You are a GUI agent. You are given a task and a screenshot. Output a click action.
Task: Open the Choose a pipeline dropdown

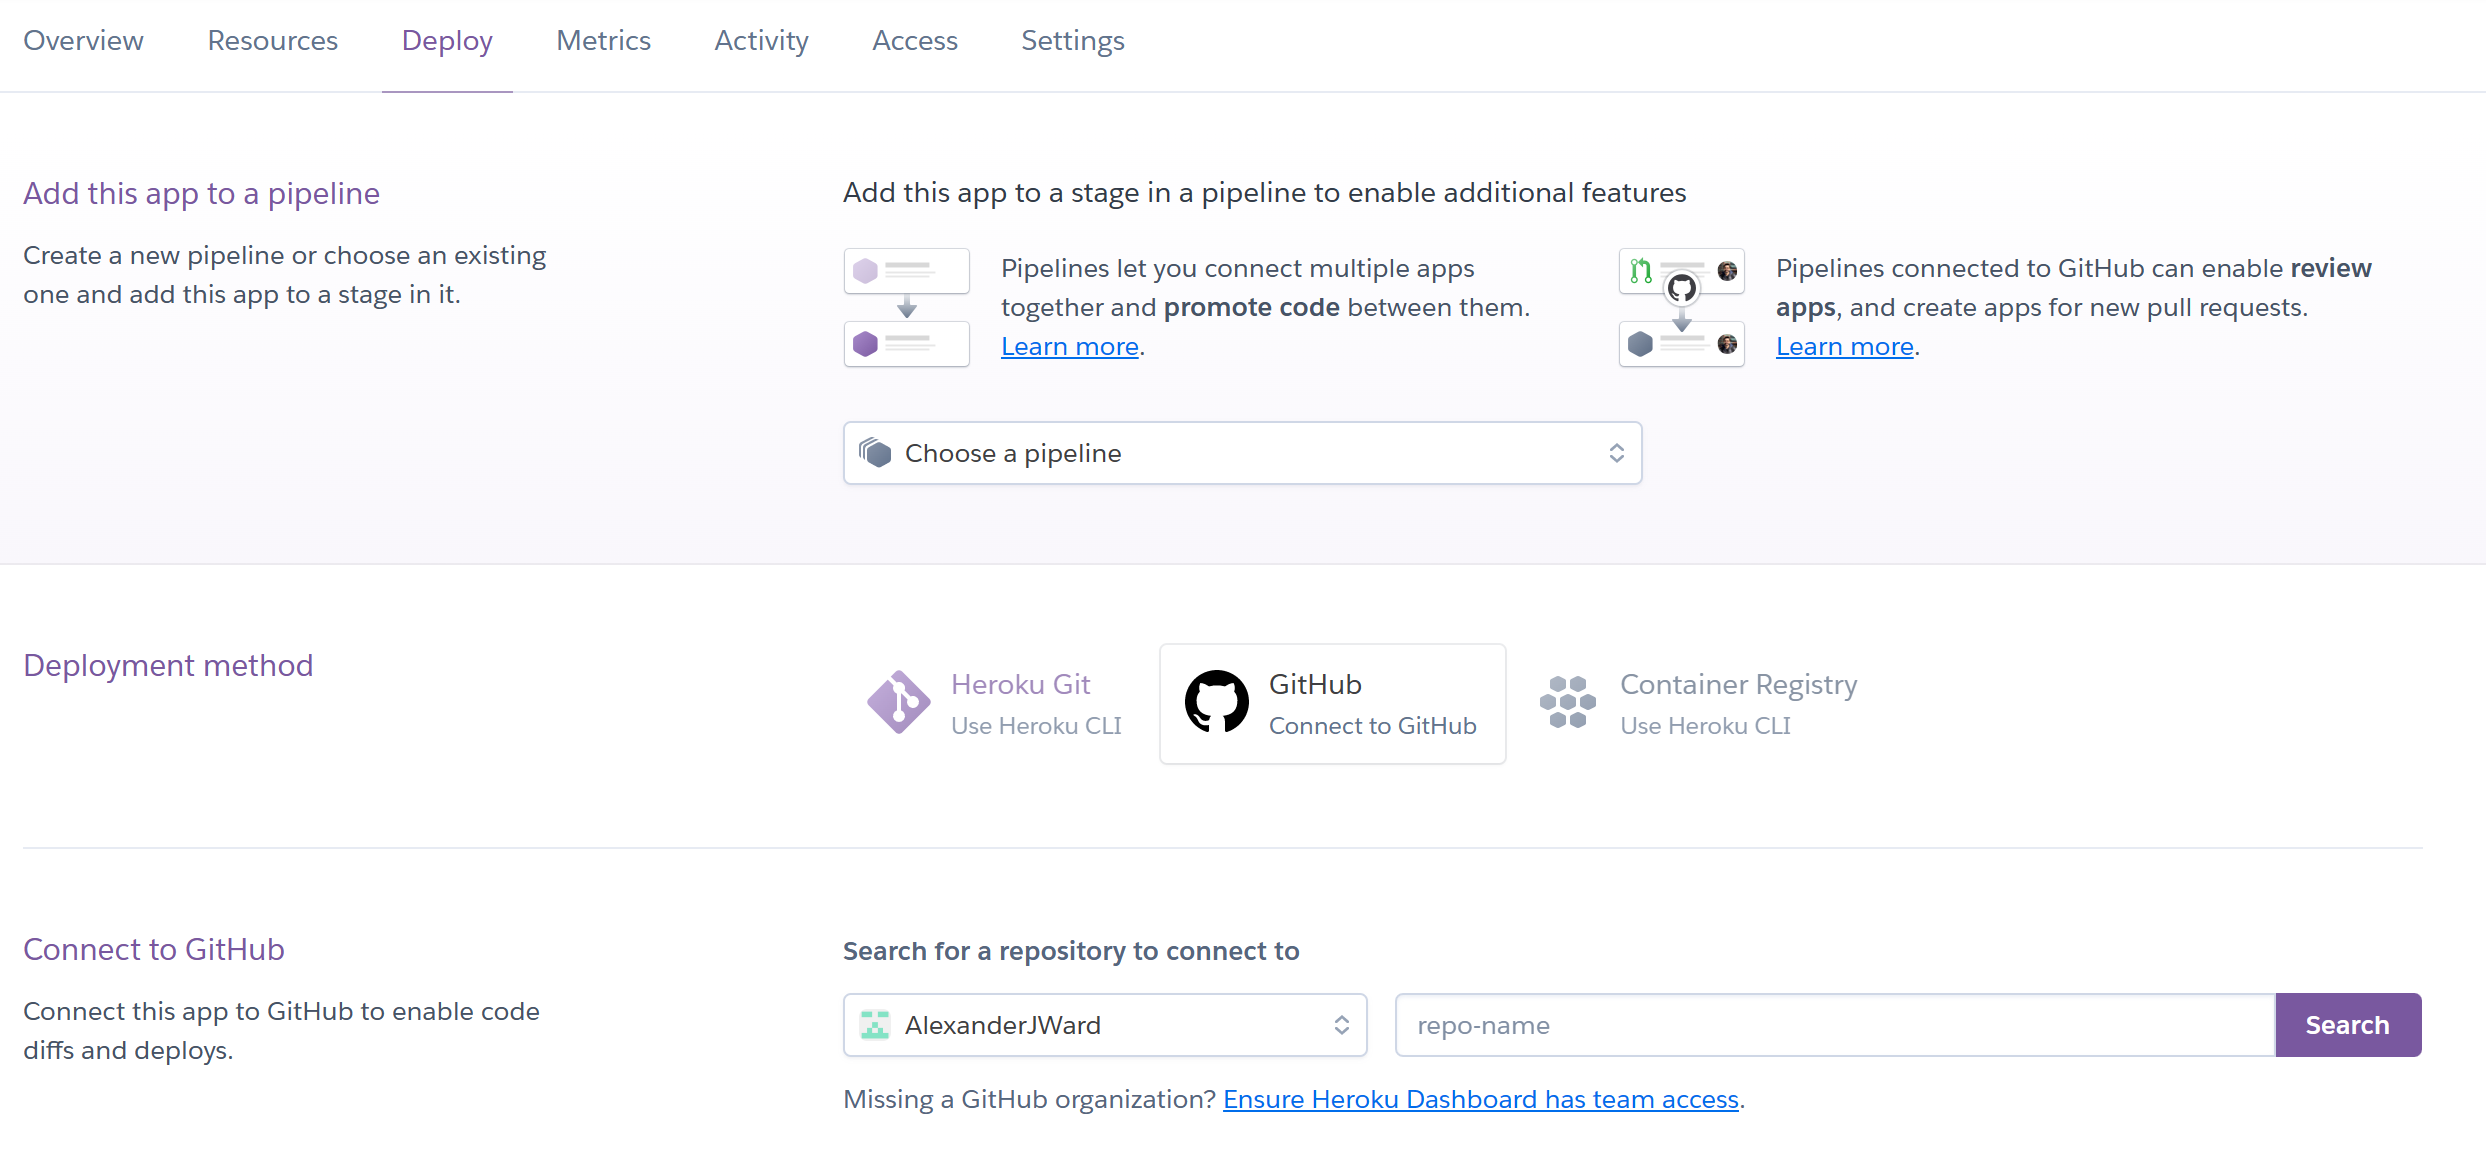pyautogui.click(x=1241, y=453)
